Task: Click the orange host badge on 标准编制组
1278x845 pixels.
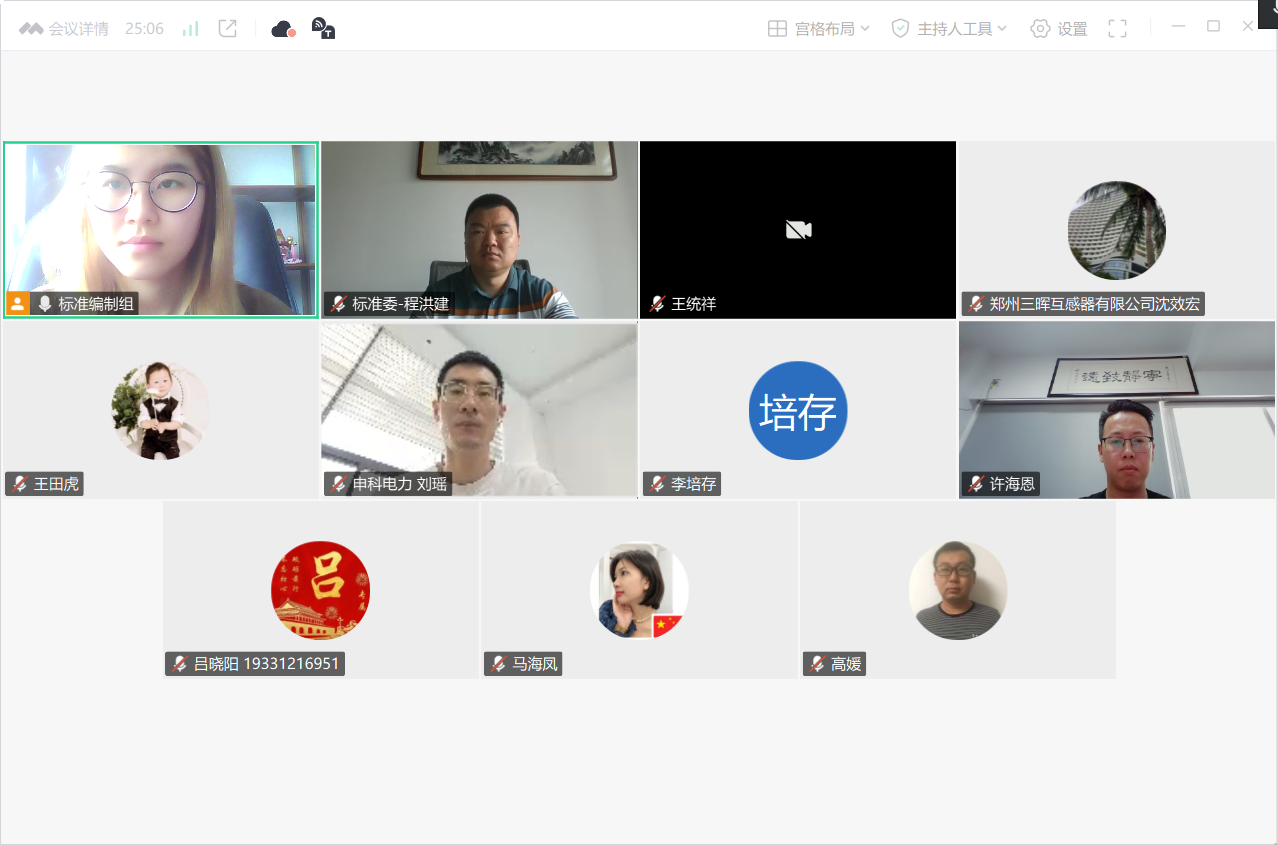Action: coord(17,303)
